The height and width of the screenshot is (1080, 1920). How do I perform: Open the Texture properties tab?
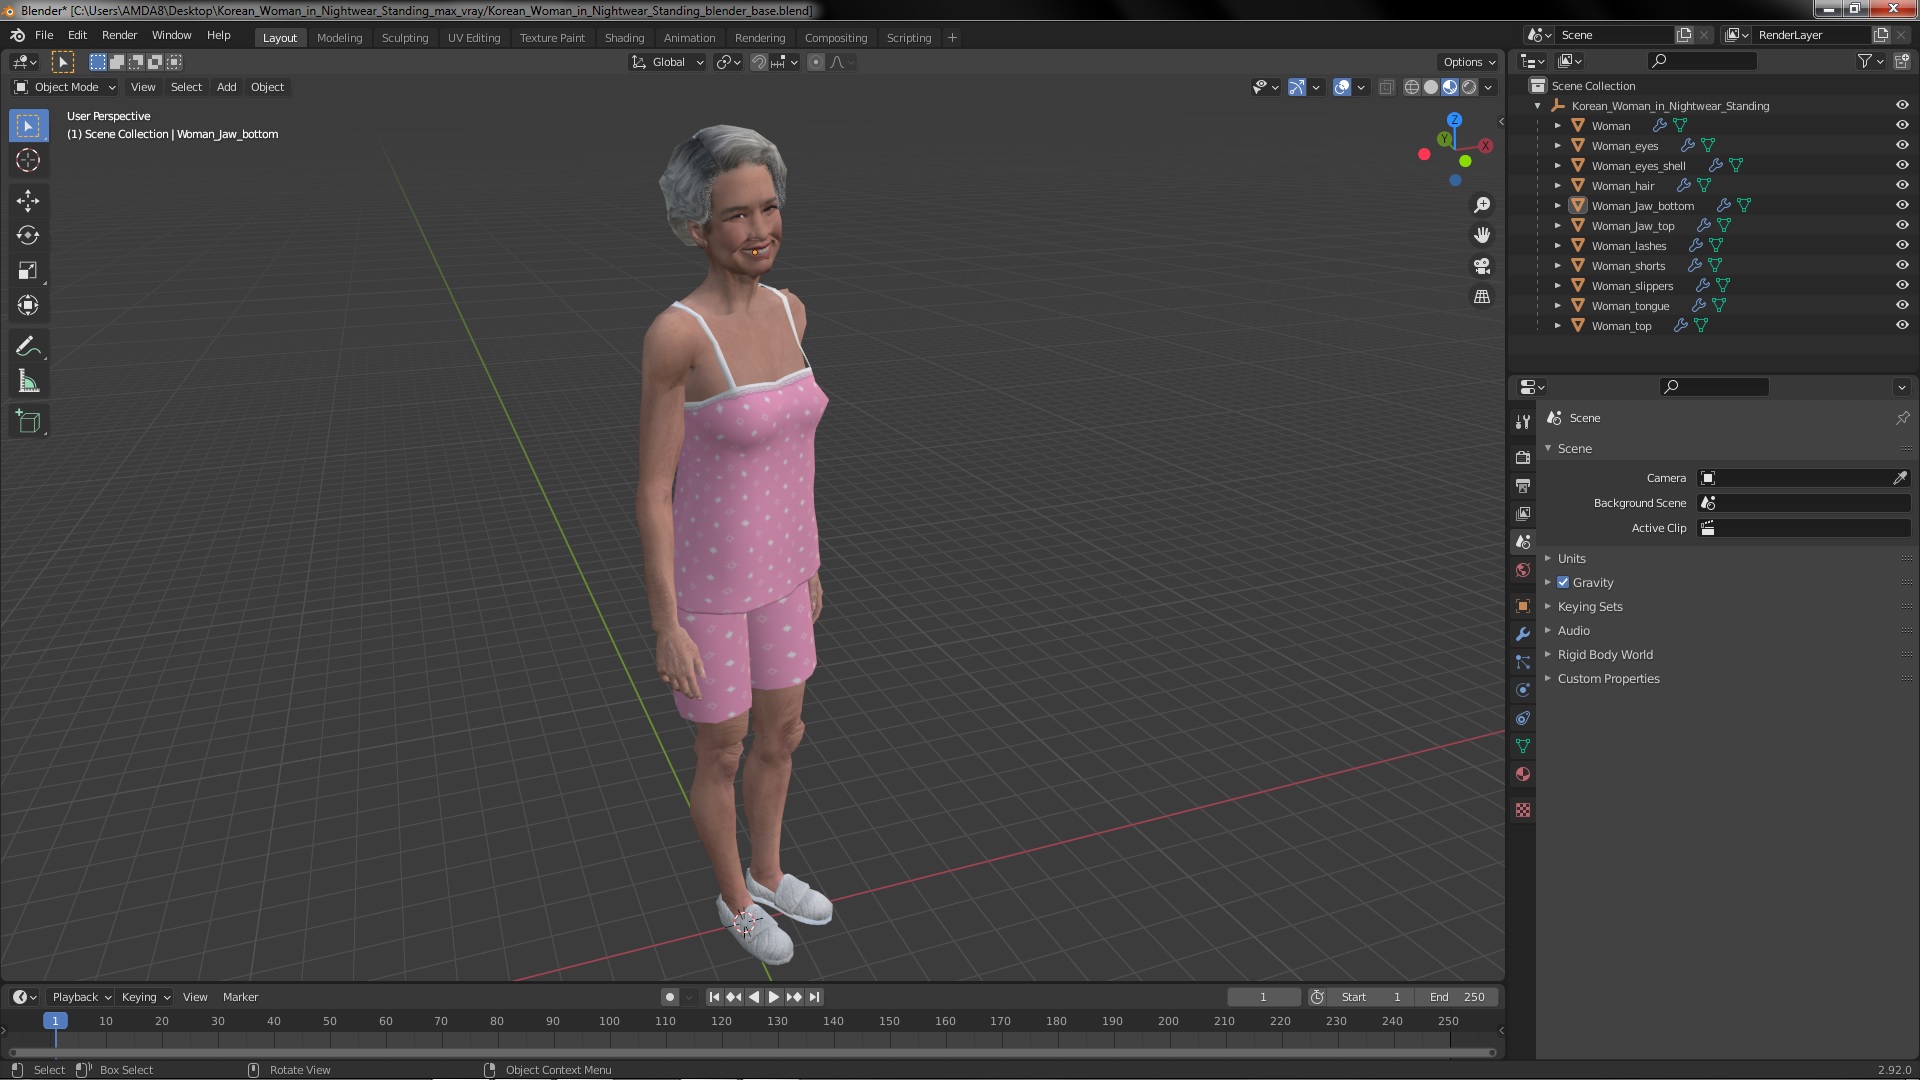click(x=1523, y=810)
